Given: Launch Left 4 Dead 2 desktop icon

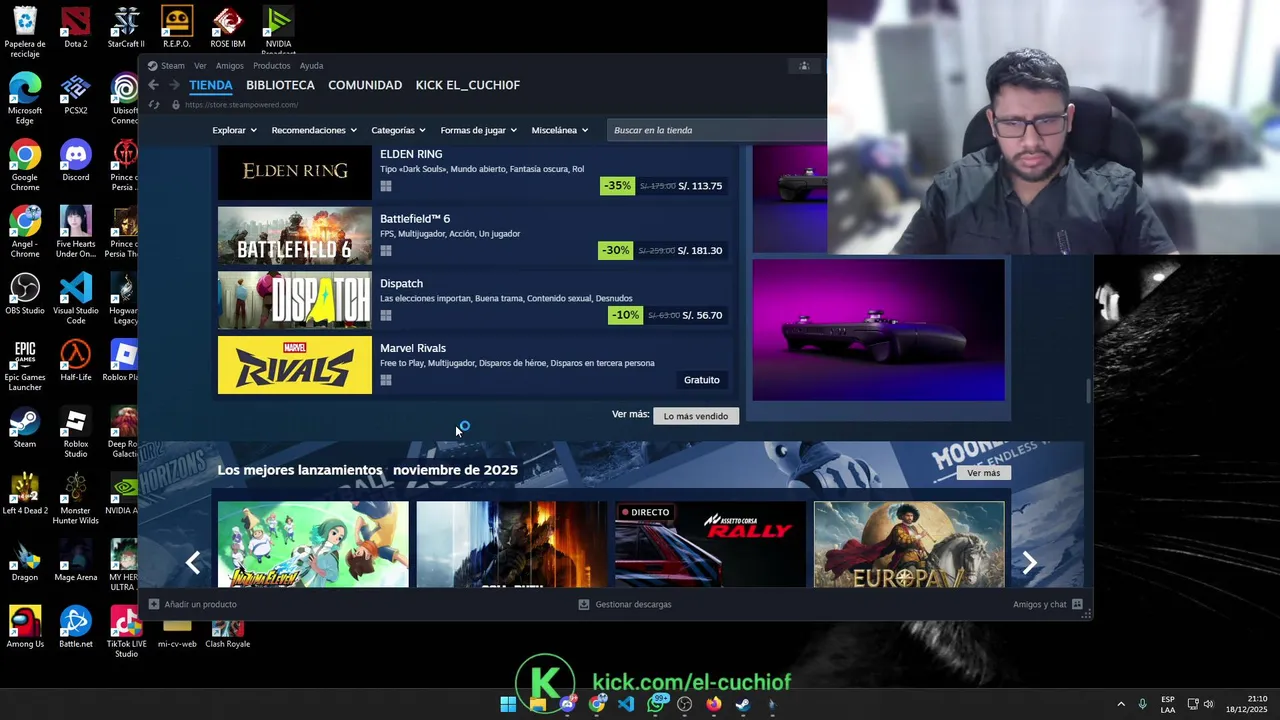Looking at the screenshot, I should point(25,494).
